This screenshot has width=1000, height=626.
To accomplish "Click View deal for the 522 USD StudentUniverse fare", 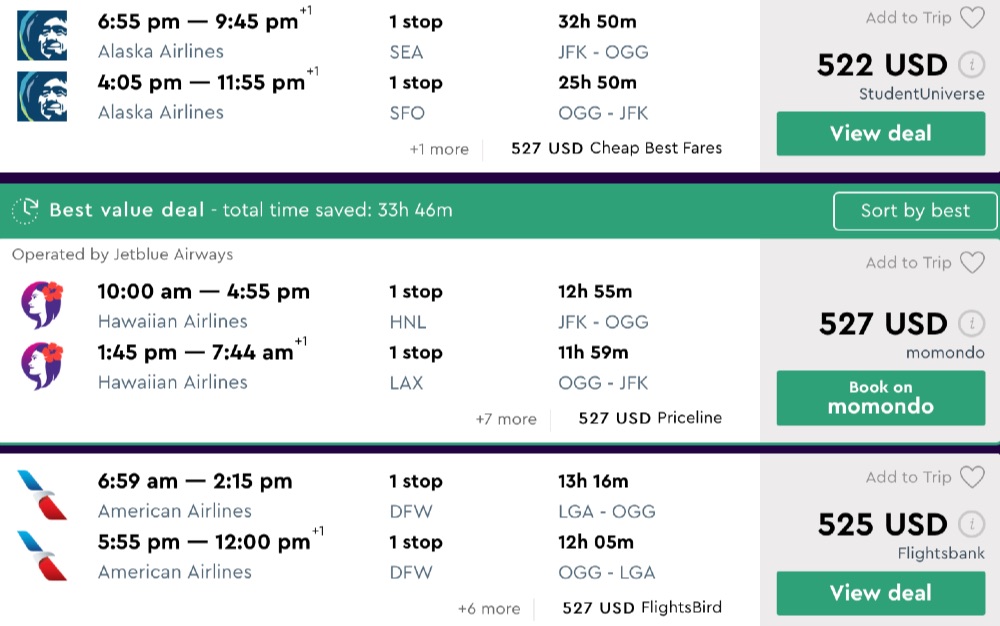I will point(880,134).
